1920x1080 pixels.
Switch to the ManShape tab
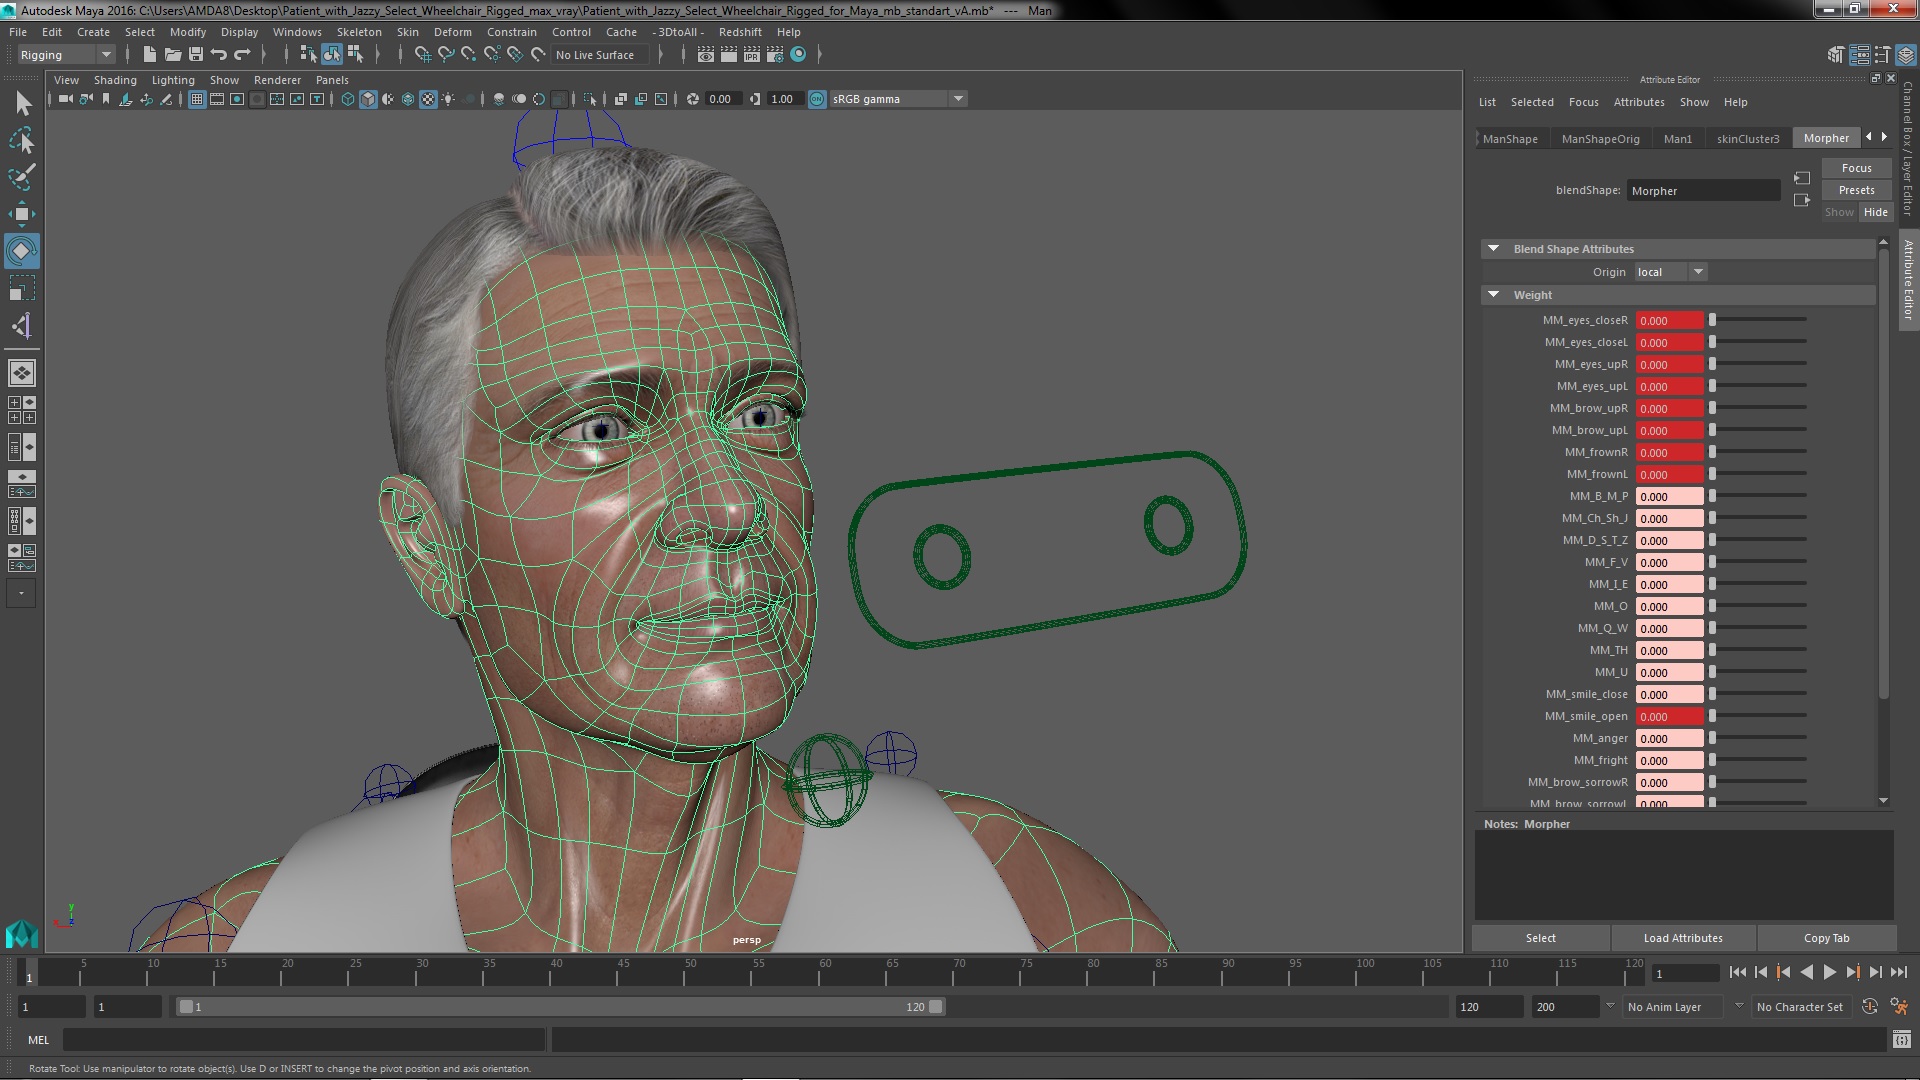click(x=1510, y=139)
